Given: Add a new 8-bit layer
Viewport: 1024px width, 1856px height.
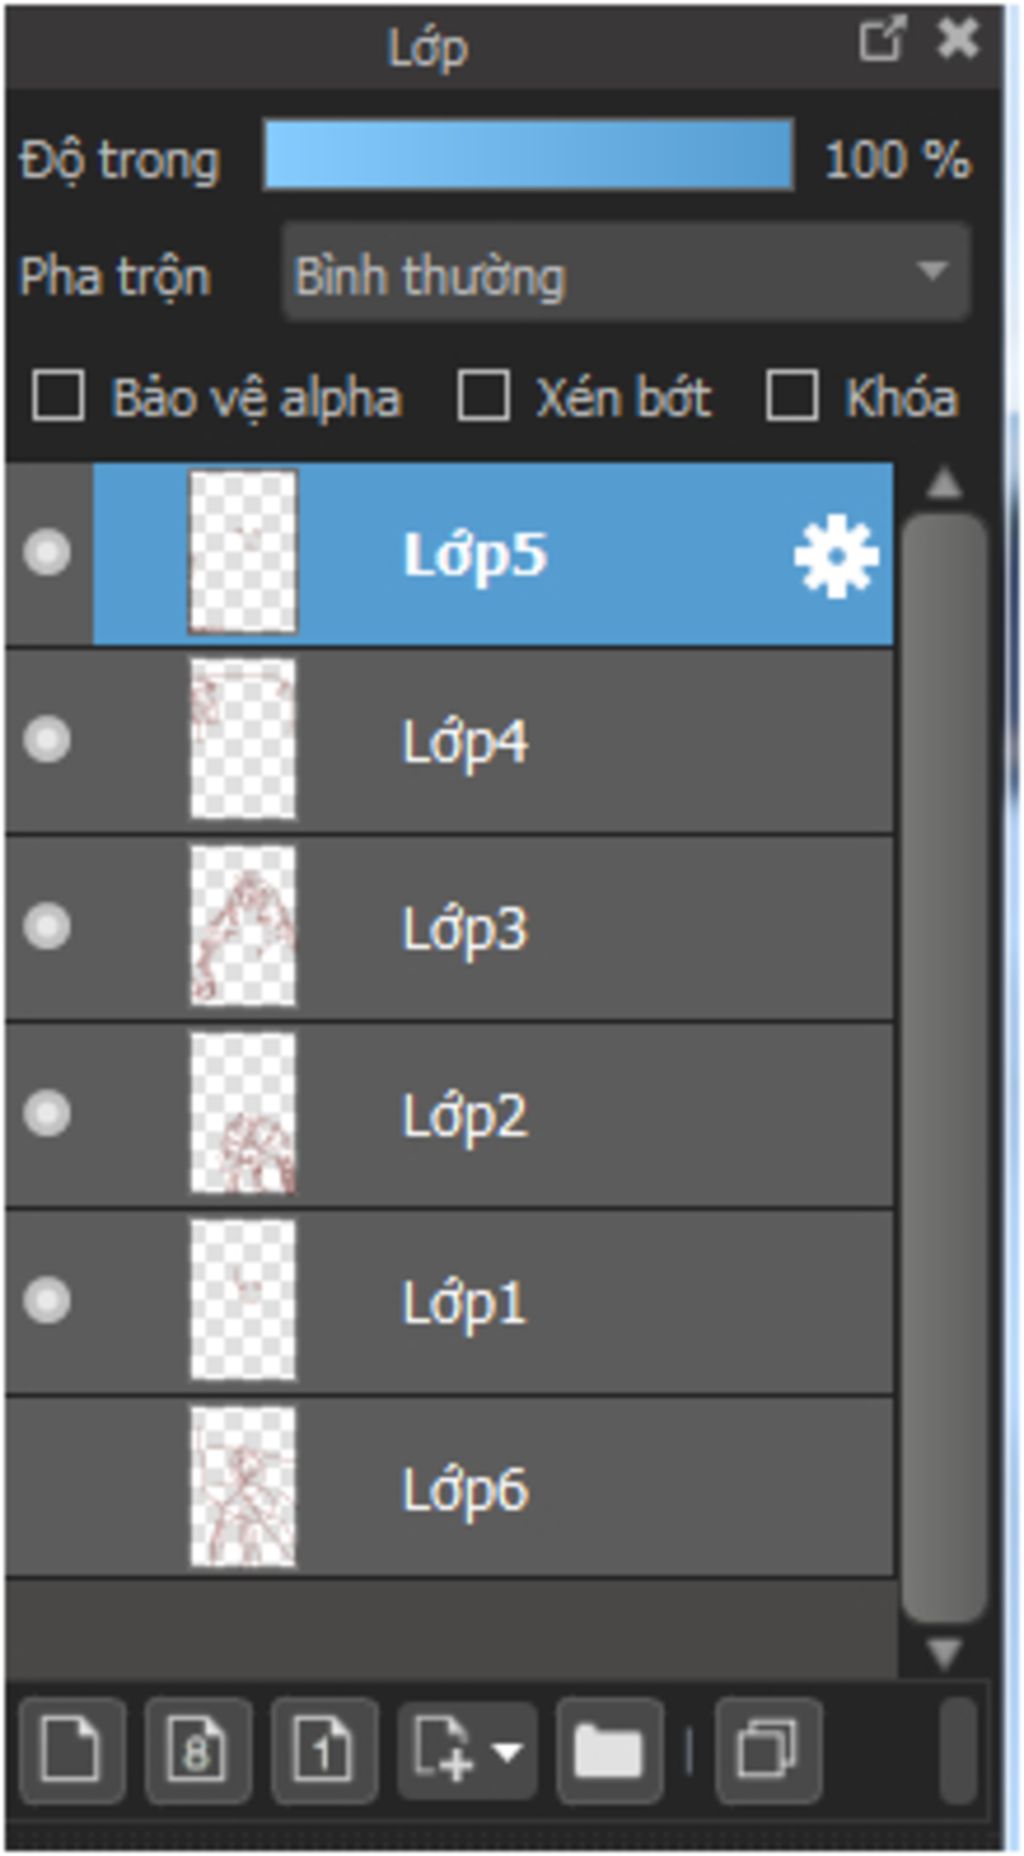Looking at the screenshot, I should (x=198, y=1750).
